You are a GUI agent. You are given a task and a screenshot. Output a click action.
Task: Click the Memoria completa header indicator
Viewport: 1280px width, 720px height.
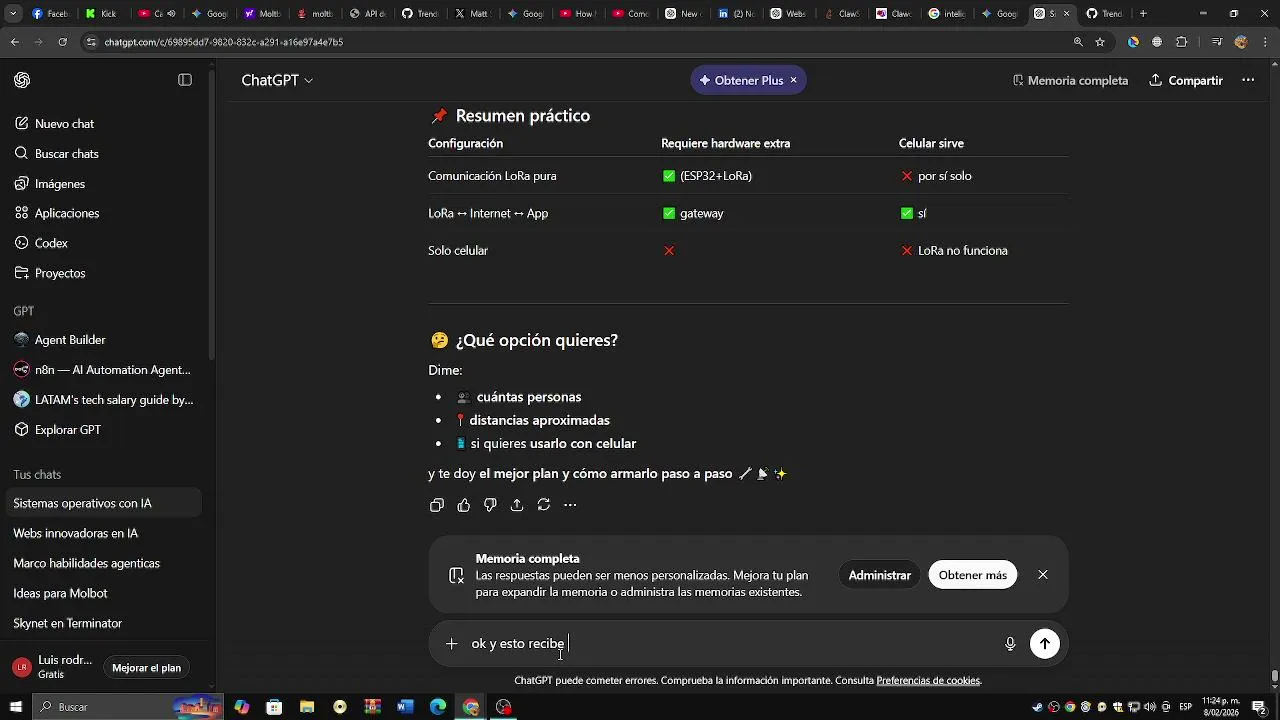[x=1070, y=80]
